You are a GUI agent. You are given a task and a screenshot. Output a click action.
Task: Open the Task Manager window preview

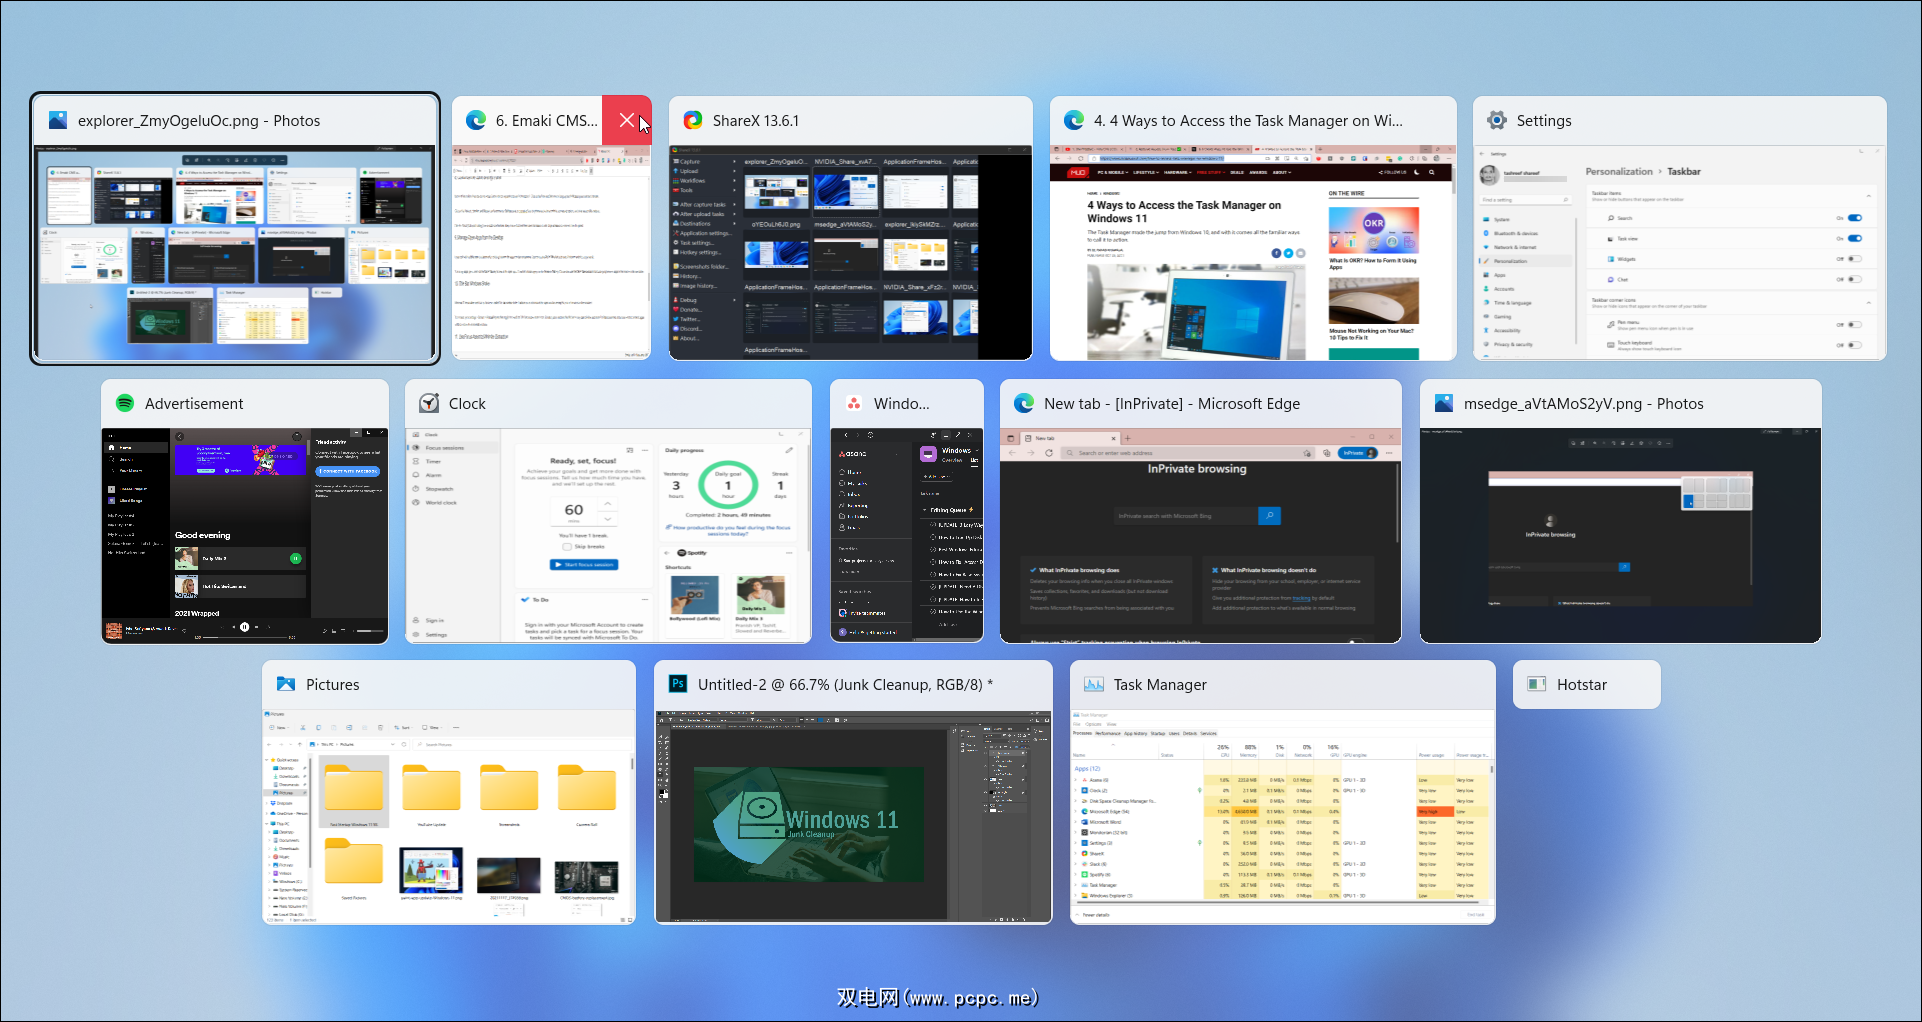1282,816
